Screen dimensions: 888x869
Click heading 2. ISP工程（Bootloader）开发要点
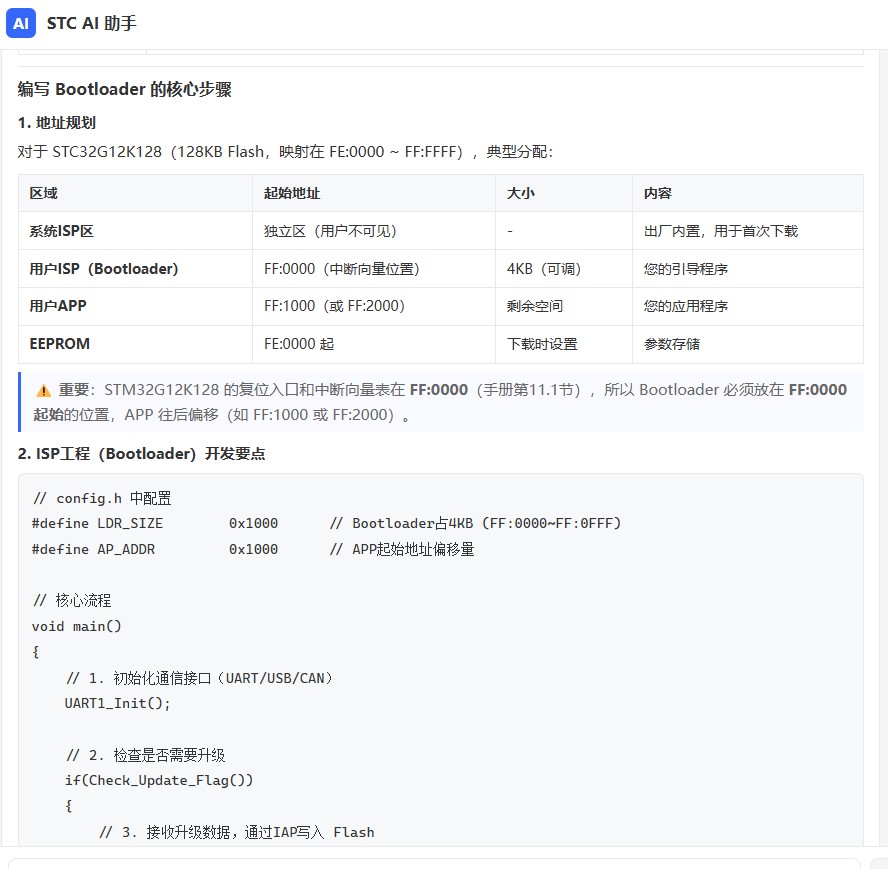point(142,454)
